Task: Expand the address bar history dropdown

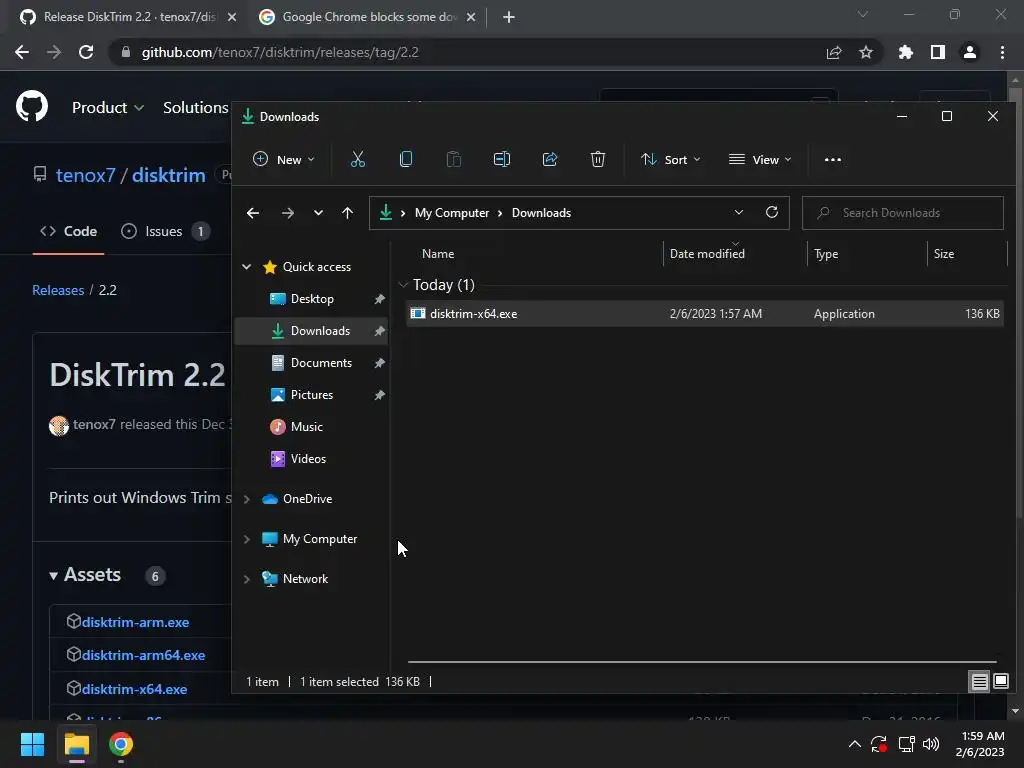Action: click(x=739, y=212)
